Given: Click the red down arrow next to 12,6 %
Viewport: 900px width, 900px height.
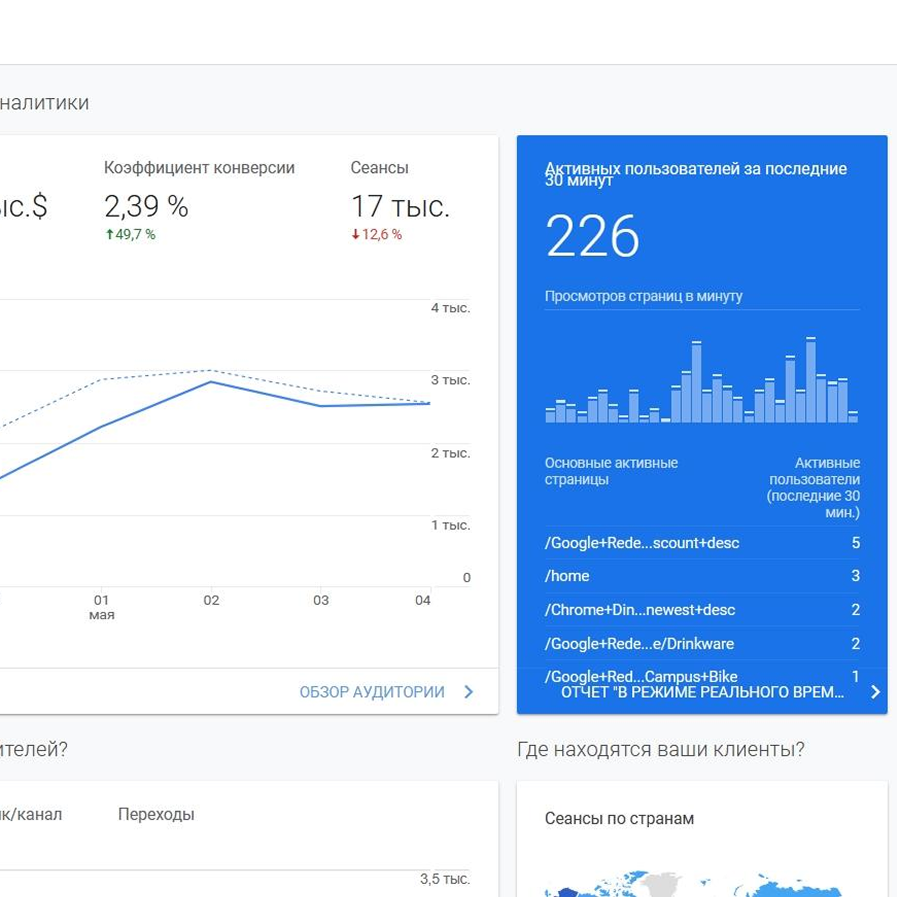Looking at the screenshot, I should pyautogui.click(x=355, y=235).
